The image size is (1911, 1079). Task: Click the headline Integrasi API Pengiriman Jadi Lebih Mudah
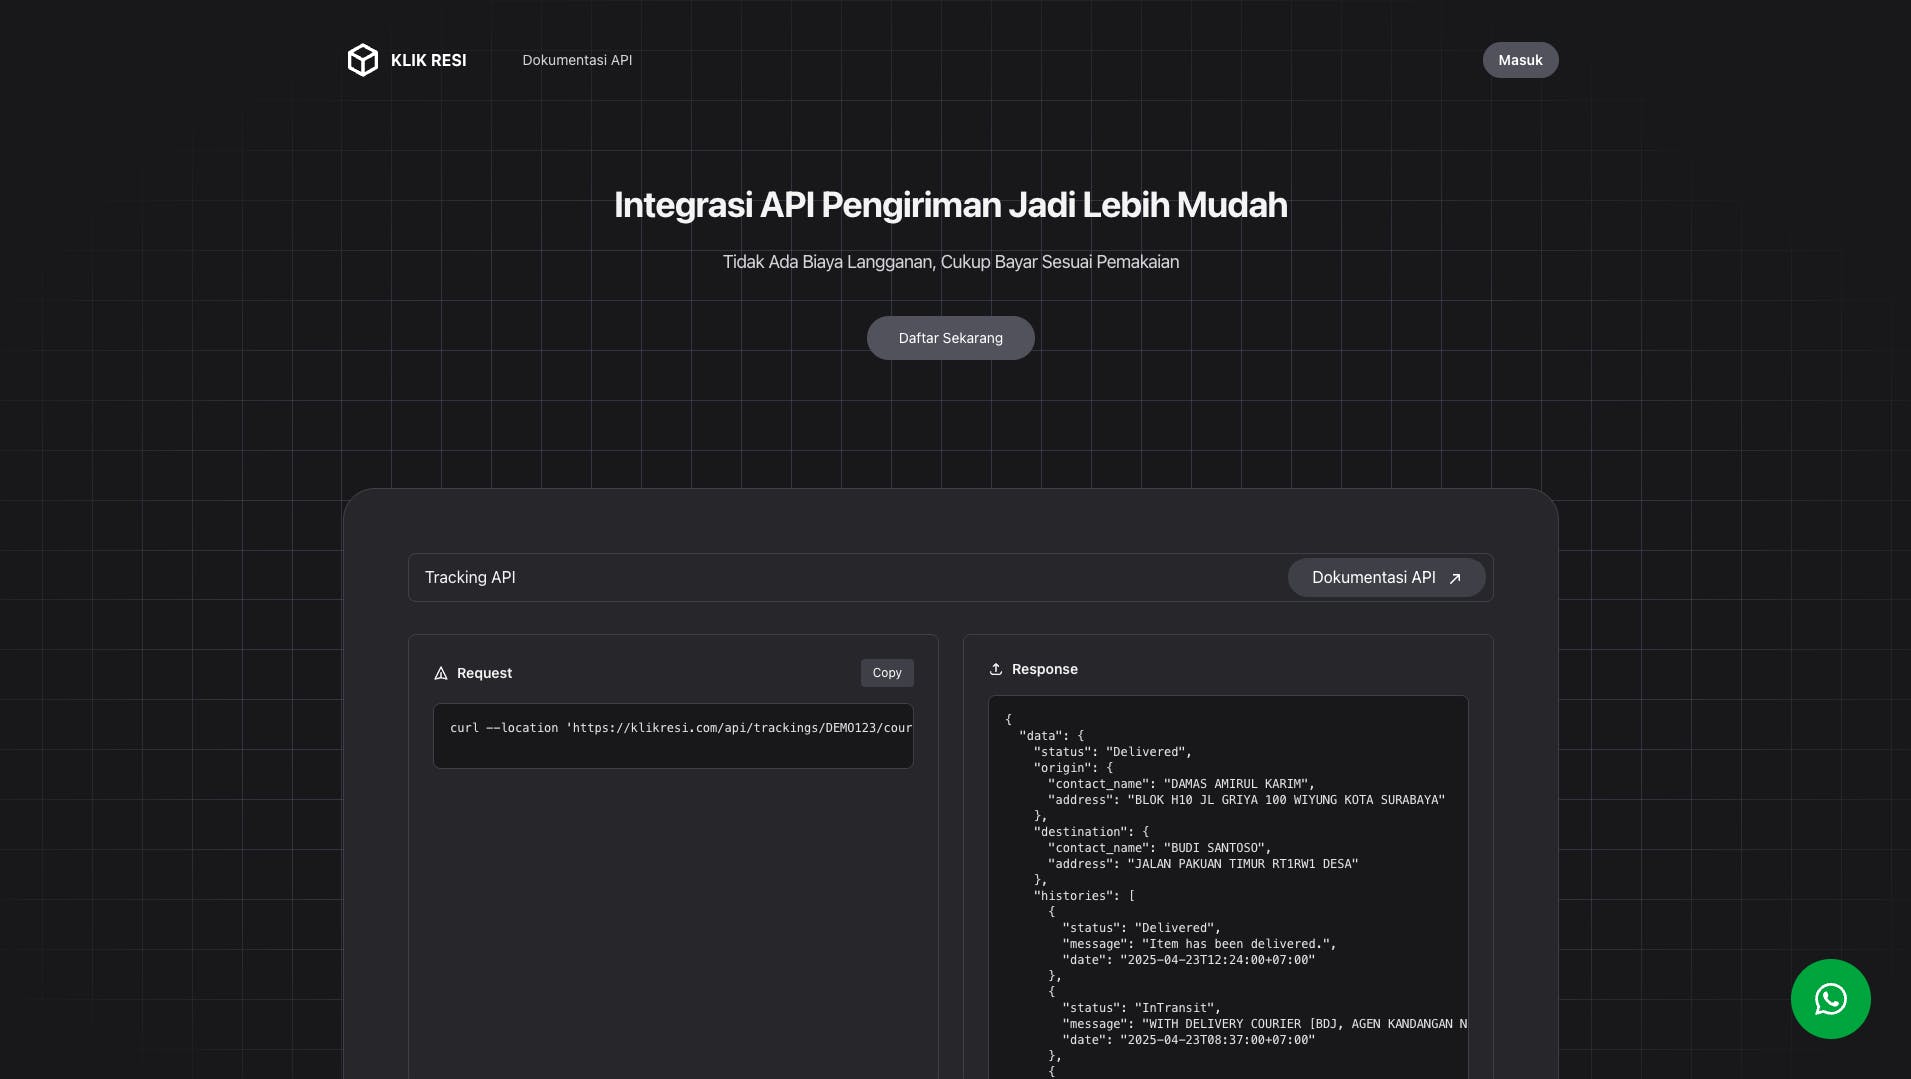click(950, 205)
